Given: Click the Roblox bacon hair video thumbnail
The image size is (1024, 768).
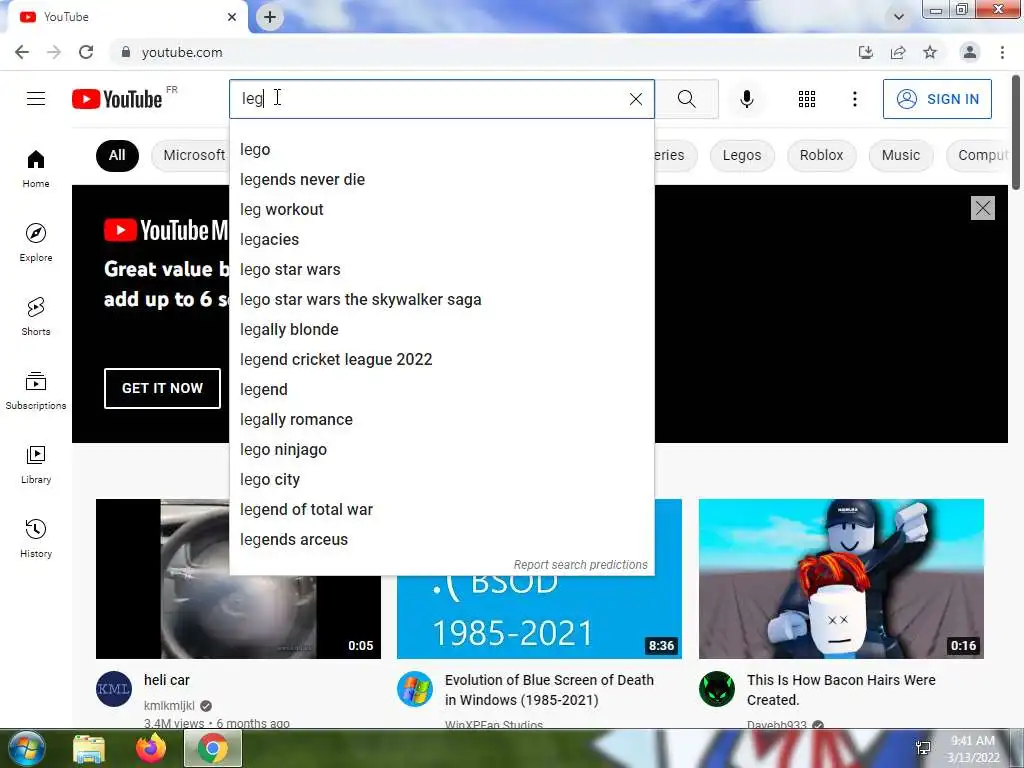Looking at the screenshot, I should 841,579.
